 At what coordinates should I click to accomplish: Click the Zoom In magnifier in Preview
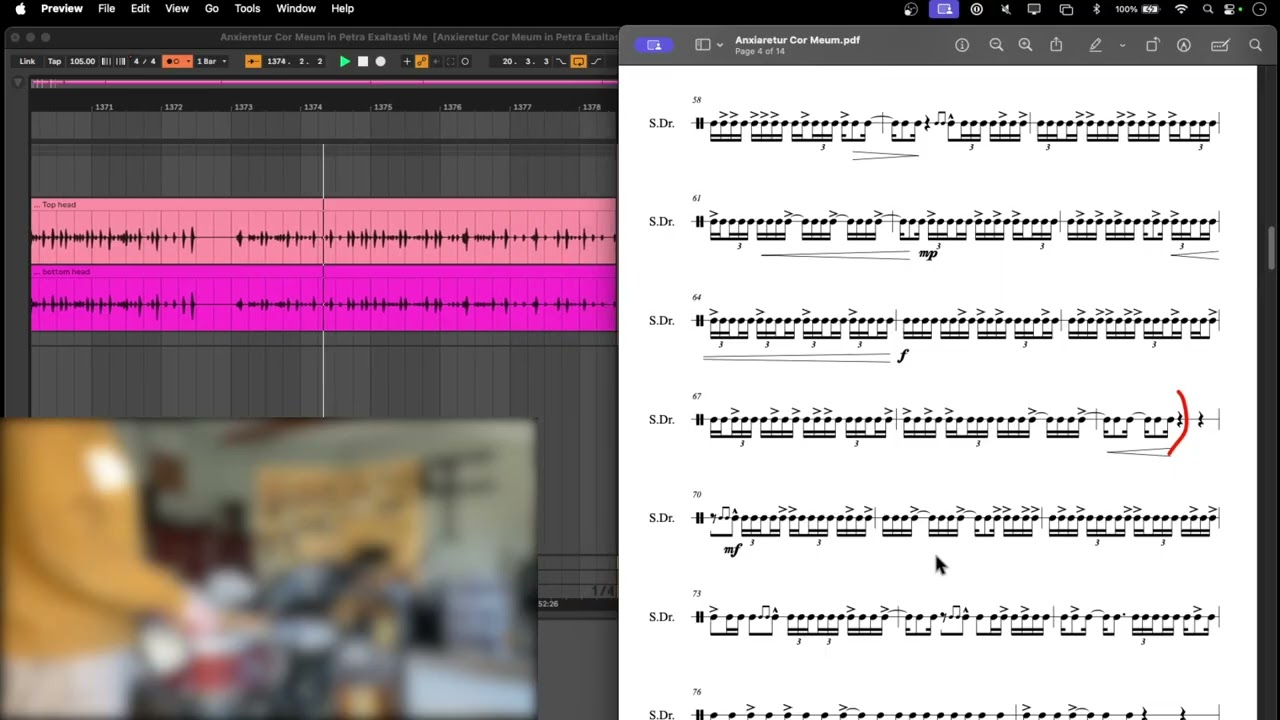point(1025,45)
